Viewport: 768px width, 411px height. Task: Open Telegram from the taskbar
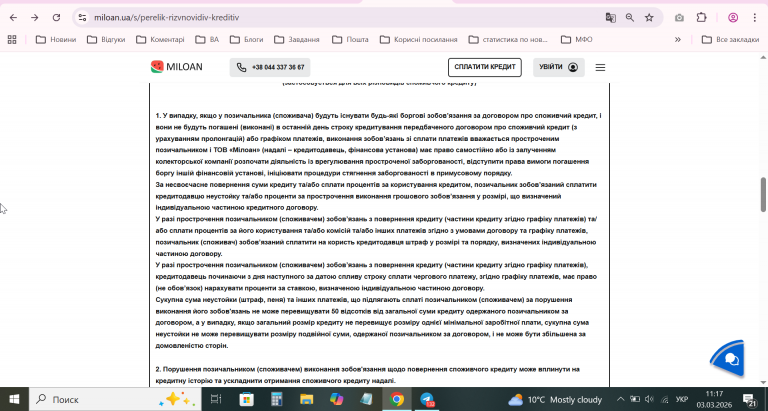[x=427, y=399]
